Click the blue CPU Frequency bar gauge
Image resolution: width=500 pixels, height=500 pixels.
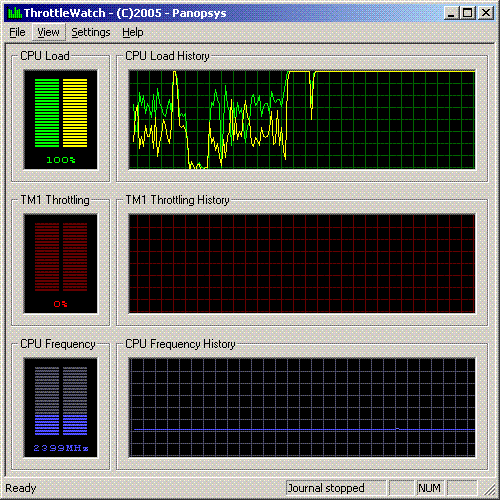pos(61,401)
